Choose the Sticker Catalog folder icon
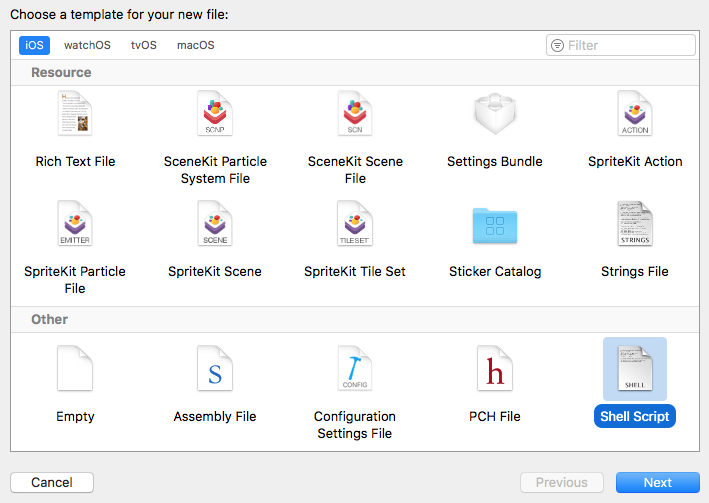This screenshot has height=503, width=709. tap(495, 224)
